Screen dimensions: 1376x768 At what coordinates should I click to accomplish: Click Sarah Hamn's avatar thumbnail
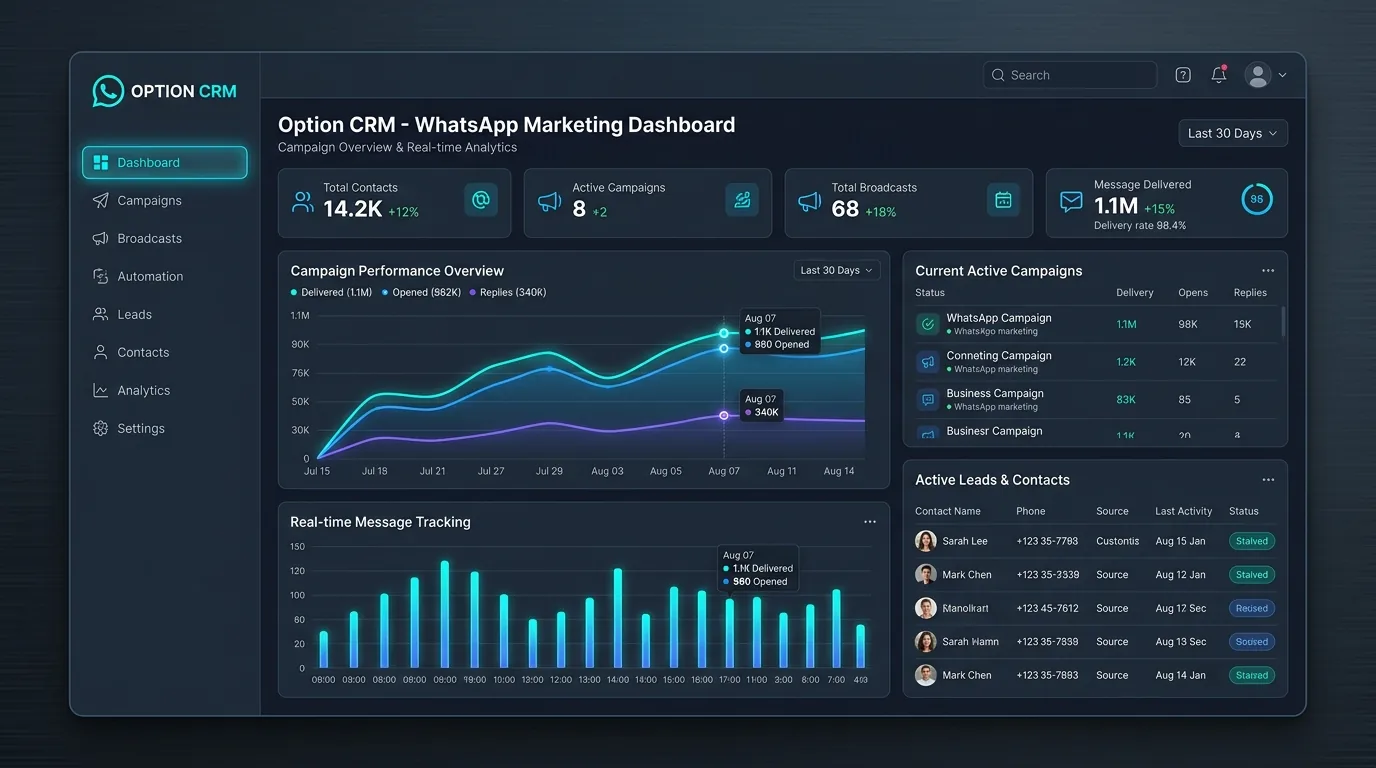pos(926,642)
